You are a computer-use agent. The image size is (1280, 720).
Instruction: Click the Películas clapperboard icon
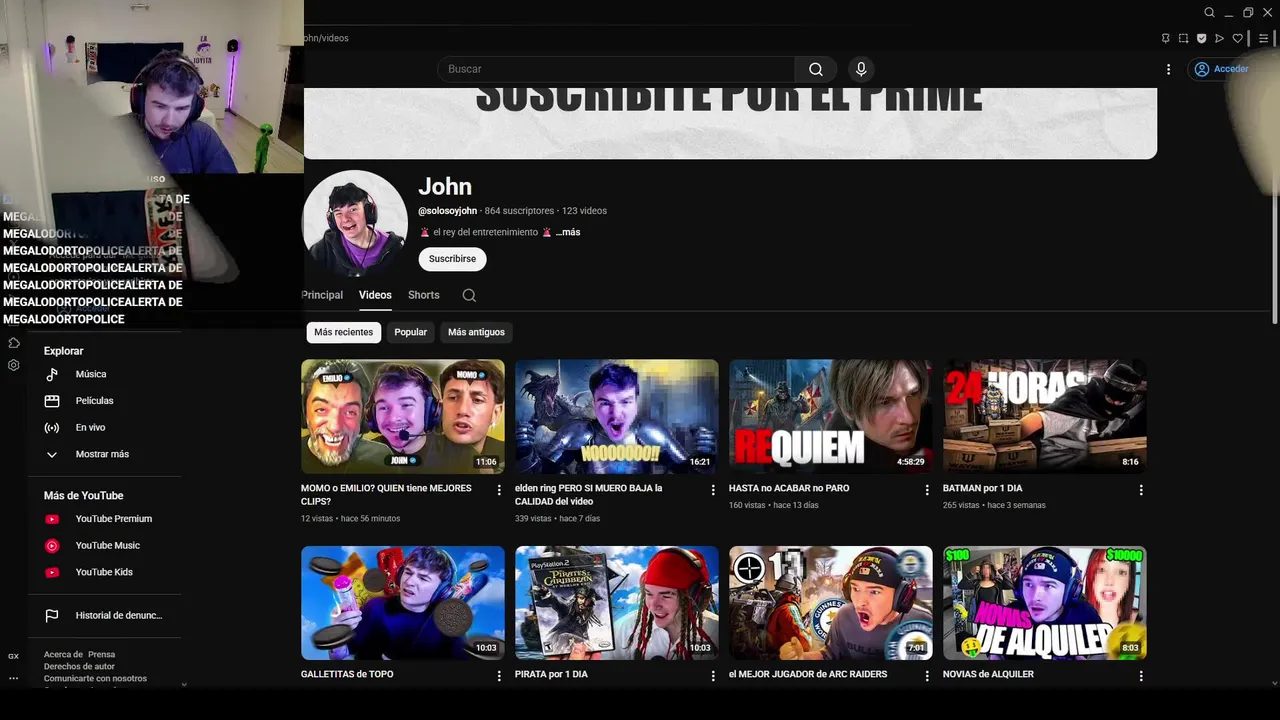(x=52, y=401)
